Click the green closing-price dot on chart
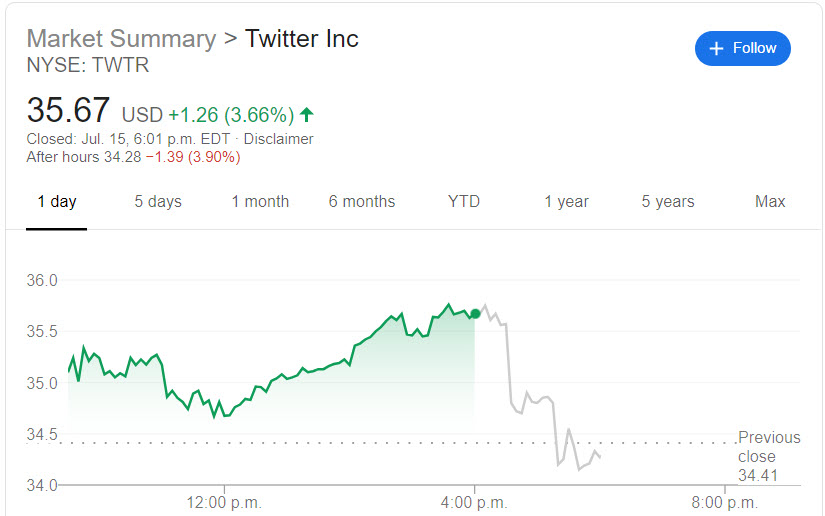The width and height of the screenshot is (825, 516). point(475,314)
